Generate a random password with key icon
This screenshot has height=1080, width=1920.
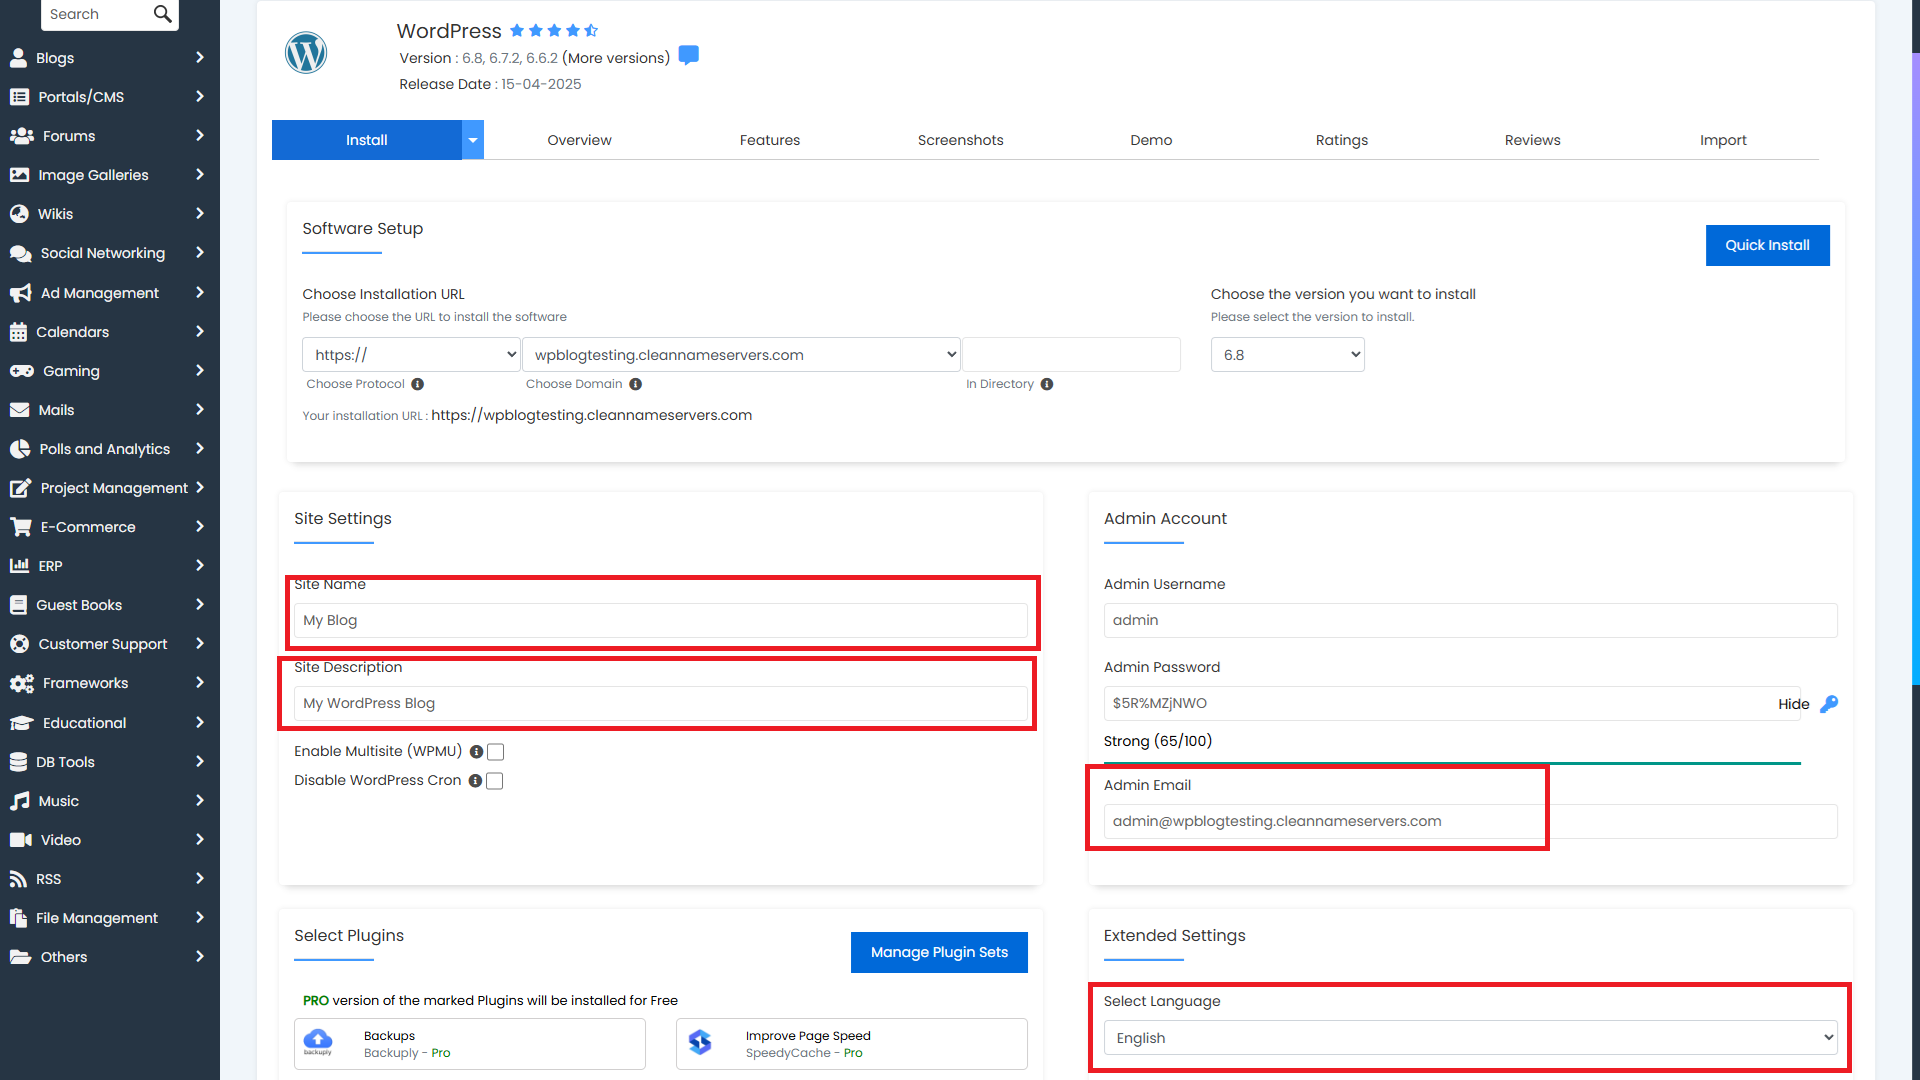(x=1829, y=704)
